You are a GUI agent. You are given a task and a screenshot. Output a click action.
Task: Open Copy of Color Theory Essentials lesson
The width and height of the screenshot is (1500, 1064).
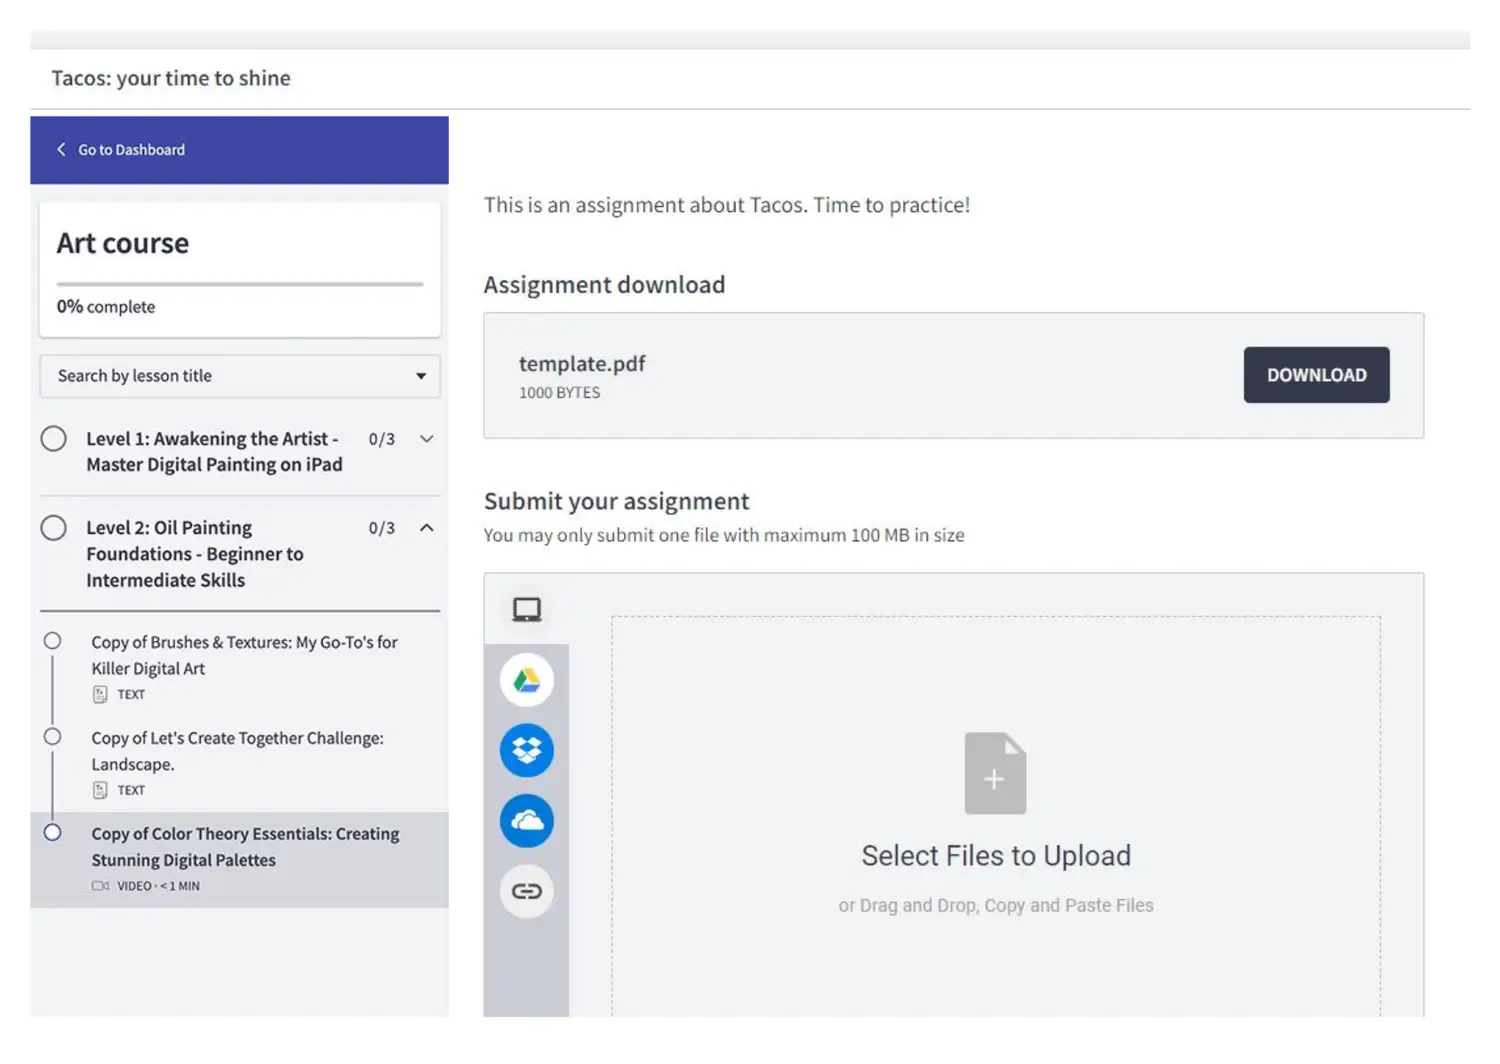coord(245,846)
